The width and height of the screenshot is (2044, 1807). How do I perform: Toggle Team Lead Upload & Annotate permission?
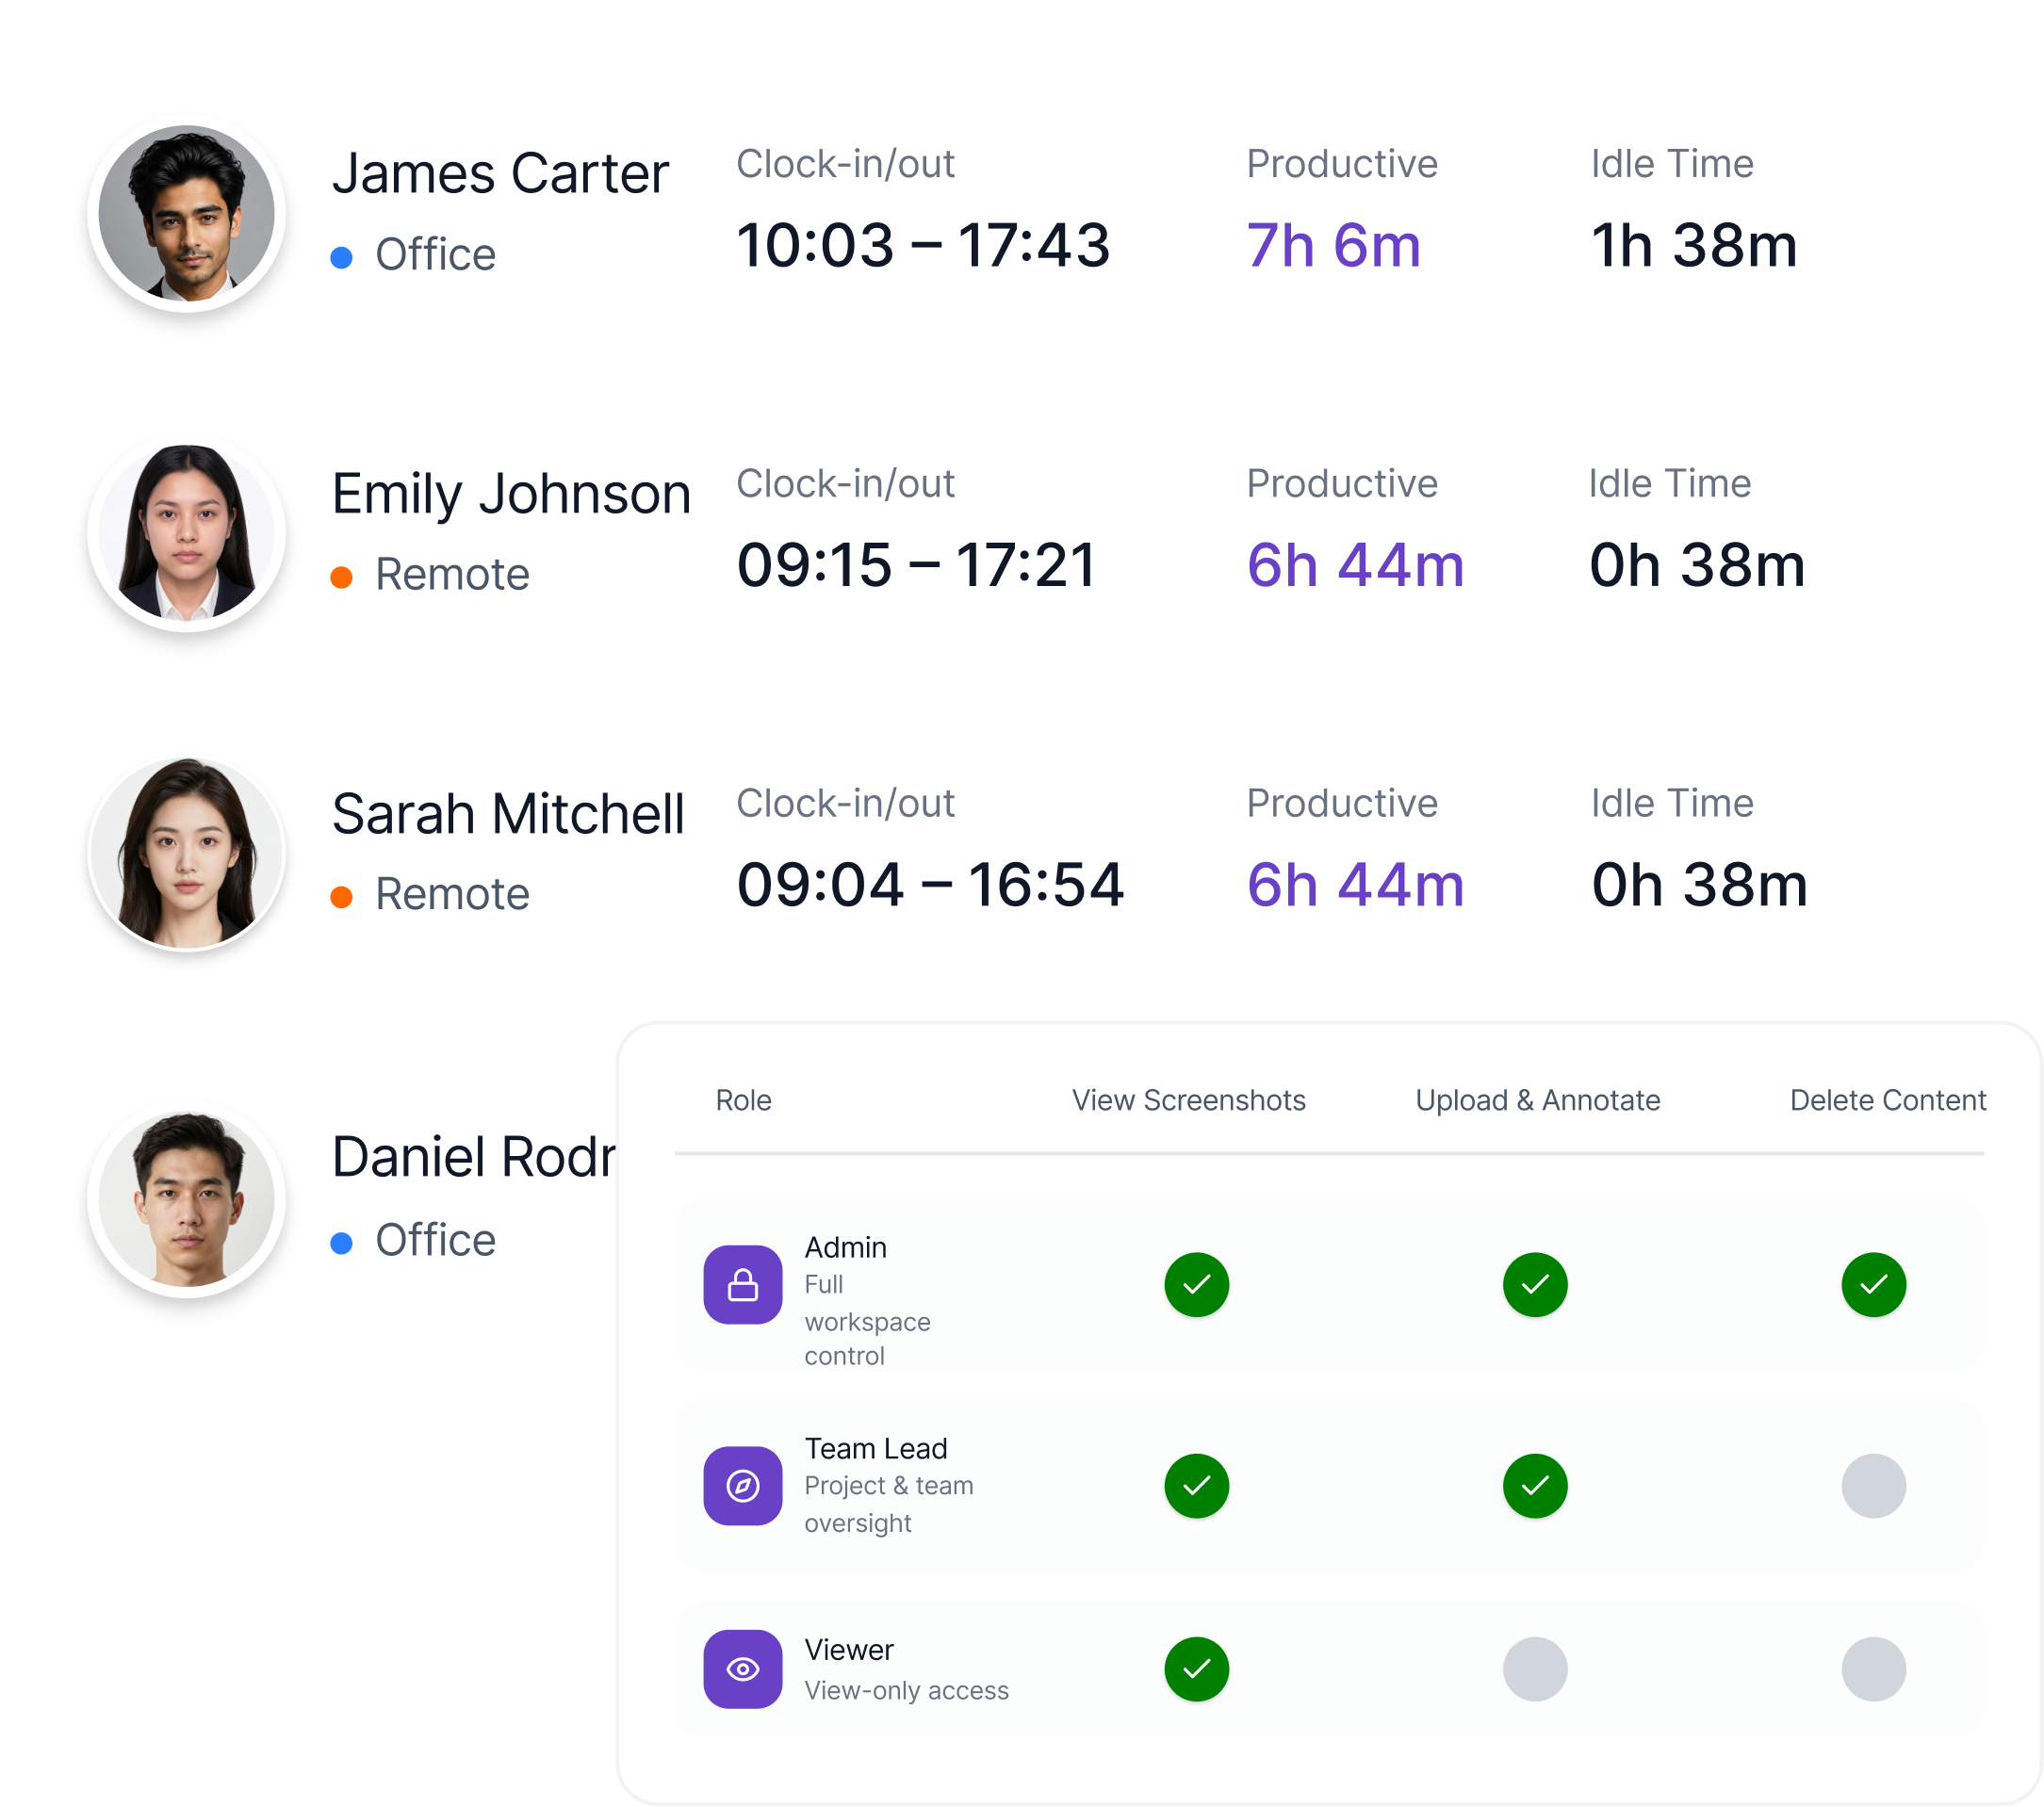[1535, 1485]
